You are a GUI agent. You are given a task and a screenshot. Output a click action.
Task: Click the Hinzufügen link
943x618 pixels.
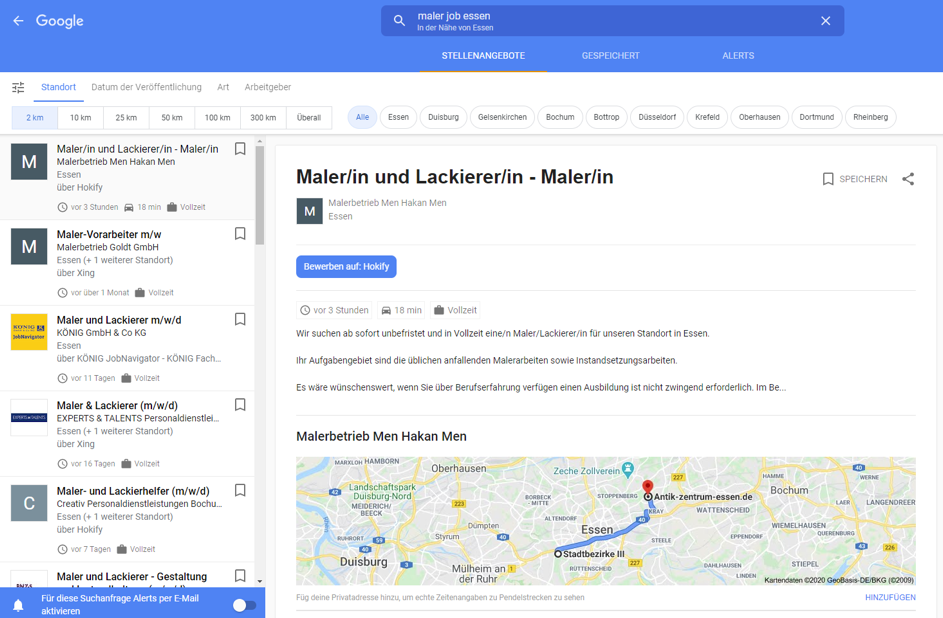coord(890,597)
